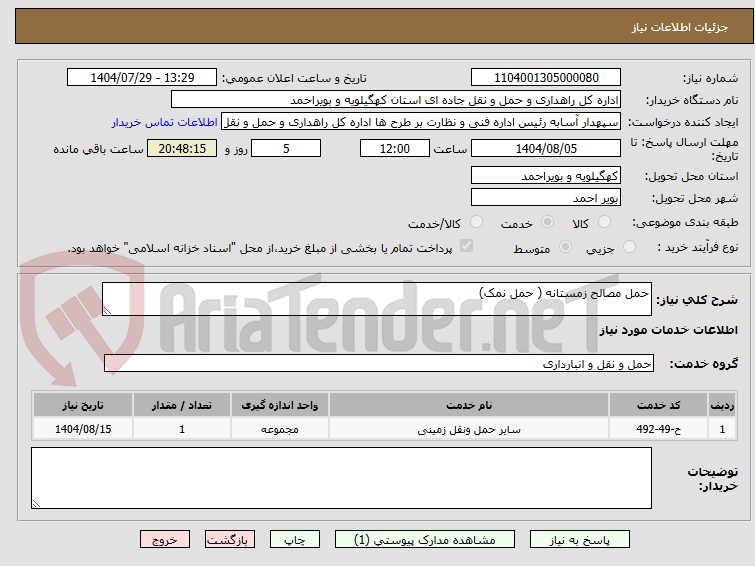Screen dimensions: 755x566
Task: Open مشاهده مدارک پیوستی (1) button
Action: coord(425,540)
